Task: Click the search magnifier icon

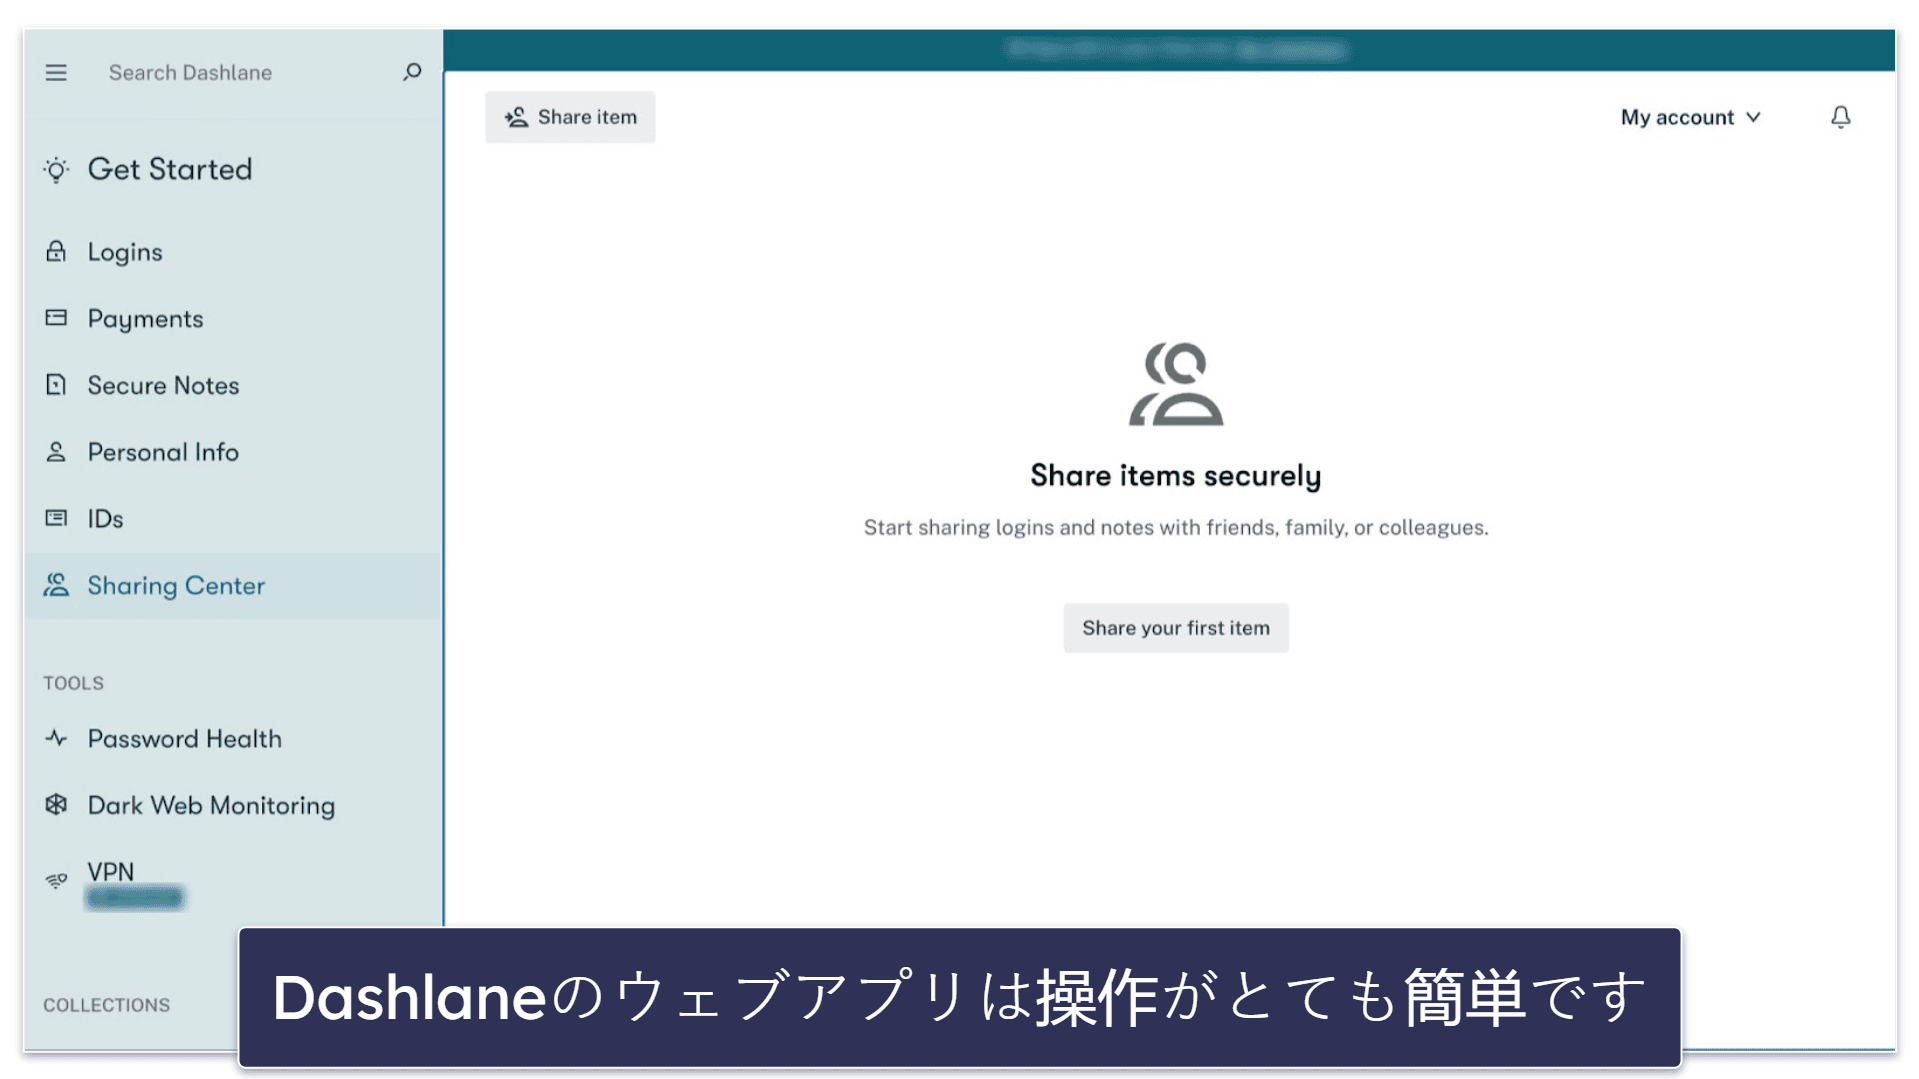Action: click(412, 72)
